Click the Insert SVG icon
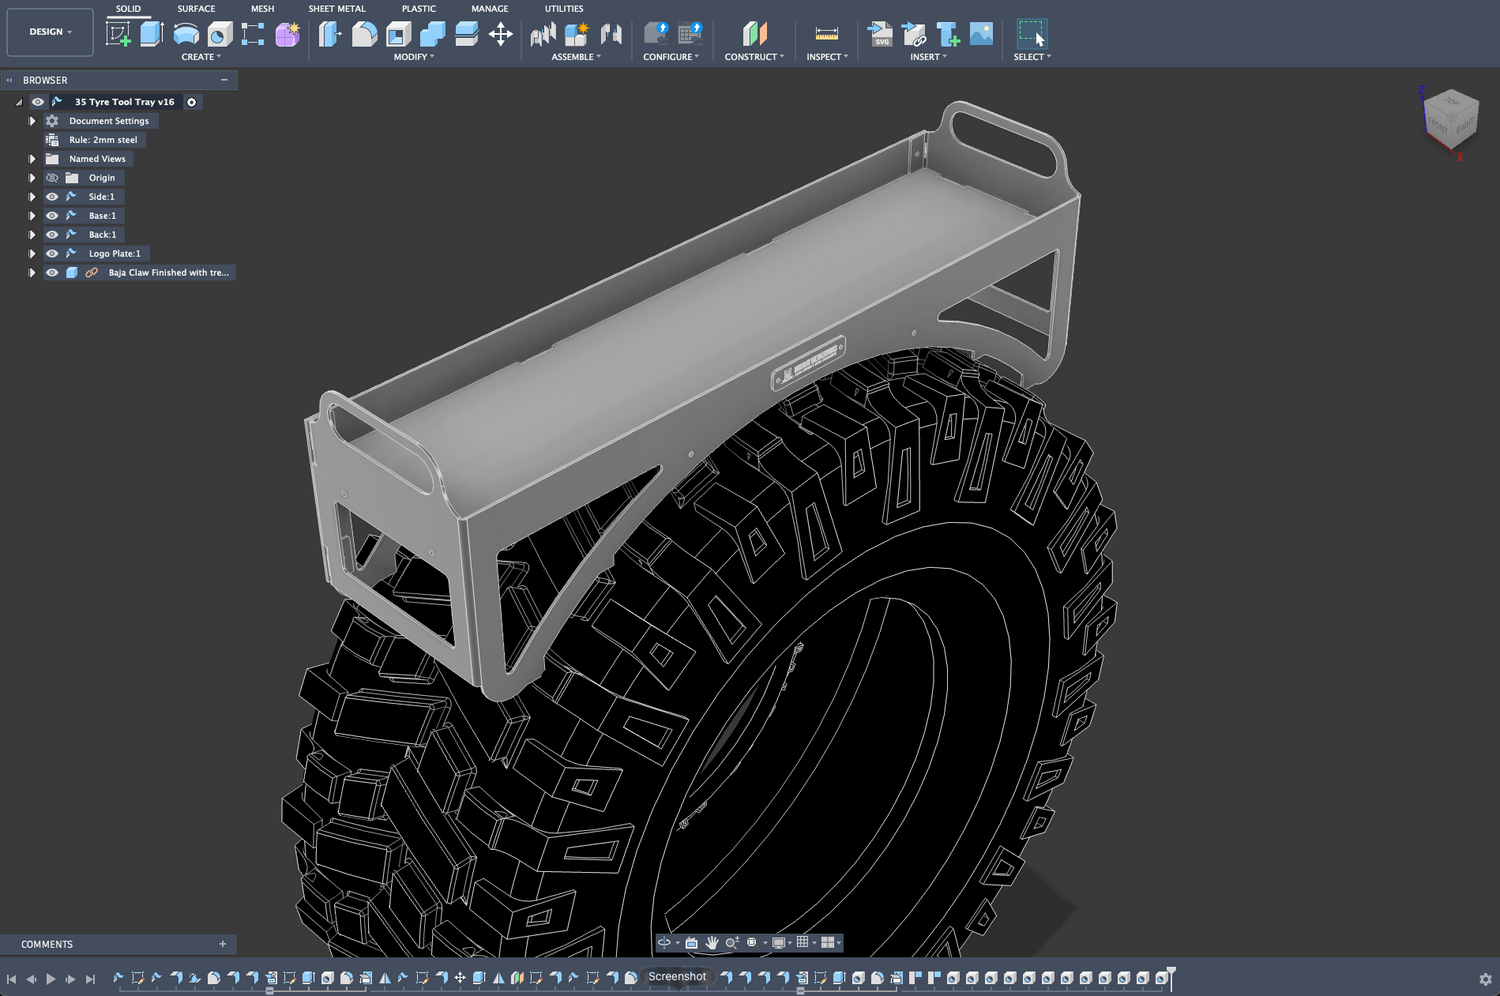 point(880,35)
